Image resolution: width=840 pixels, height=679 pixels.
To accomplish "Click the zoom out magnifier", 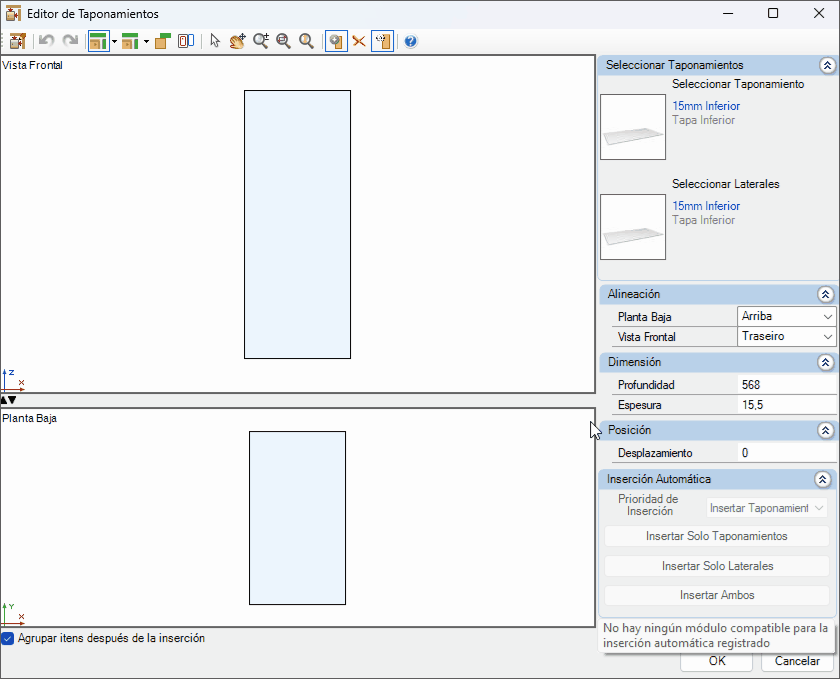I will pos(283,41).
